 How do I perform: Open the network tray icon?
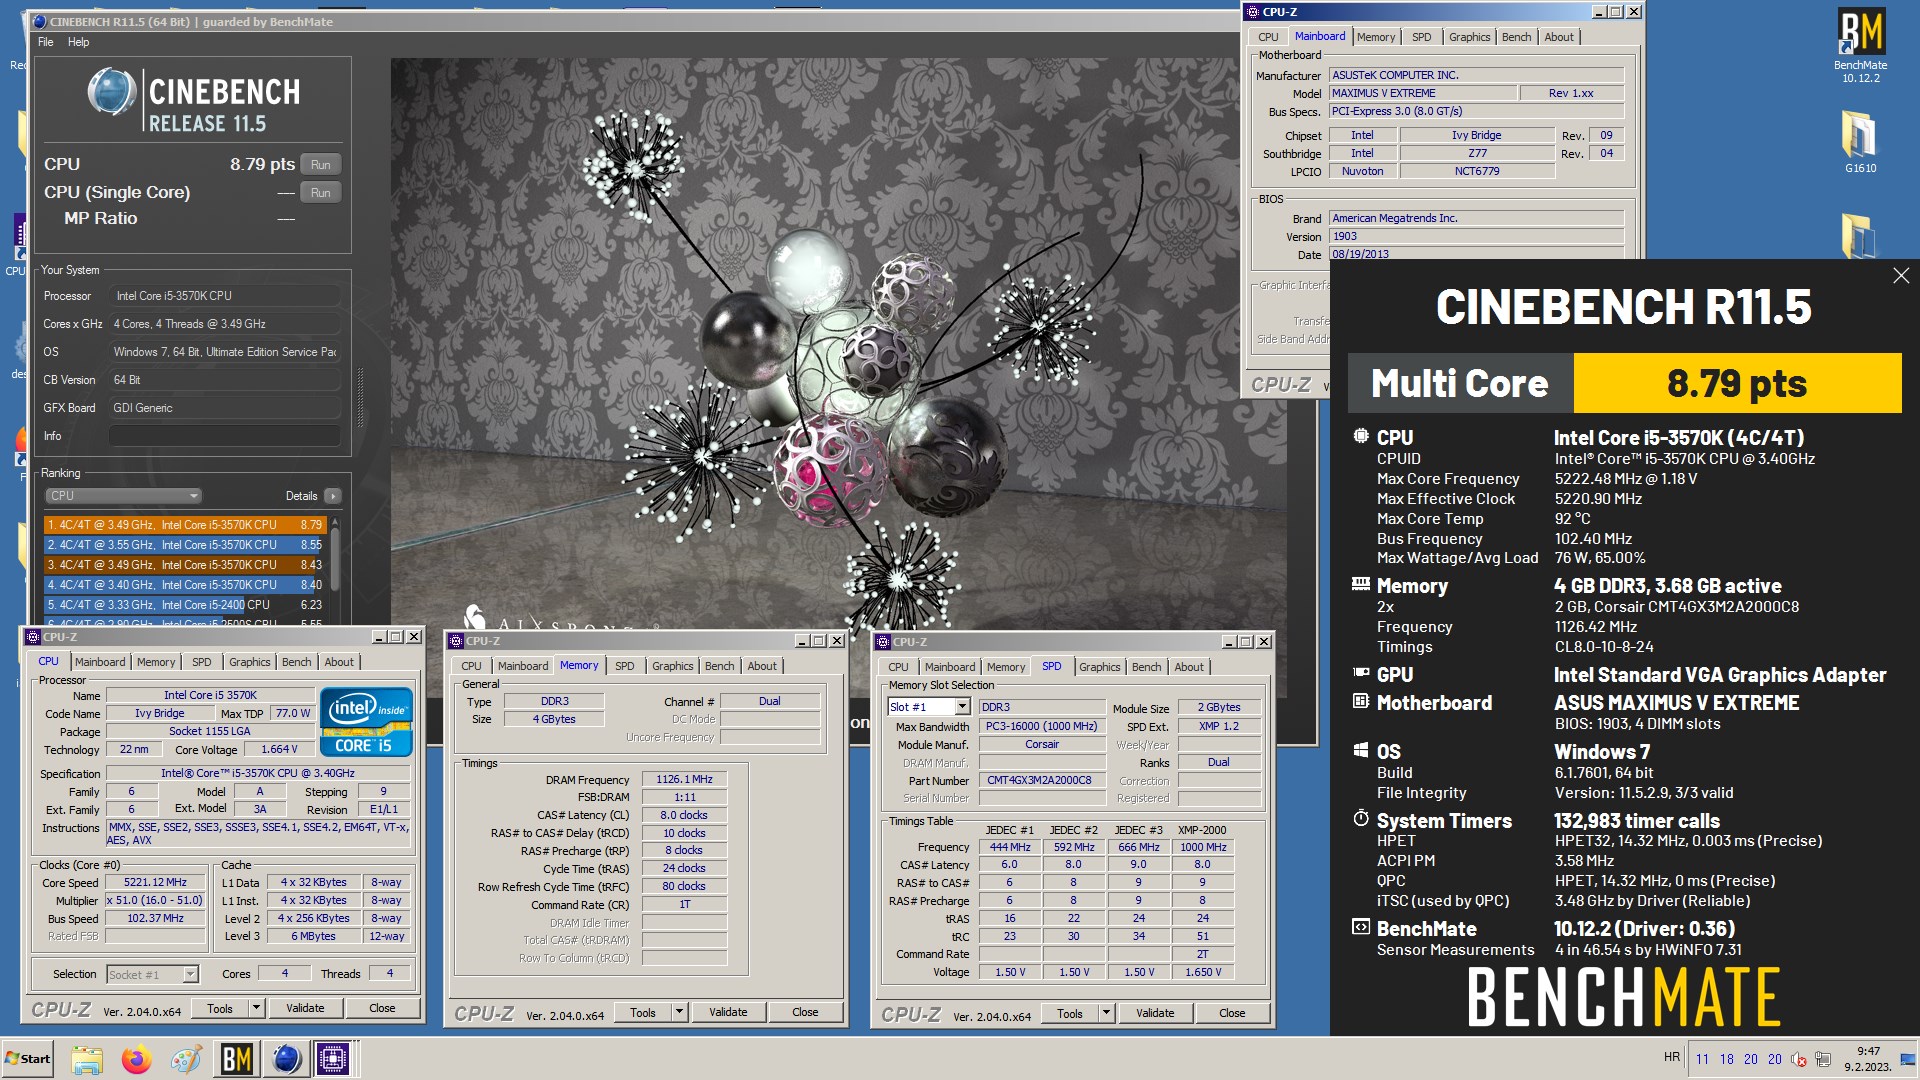(1823, 1059)
